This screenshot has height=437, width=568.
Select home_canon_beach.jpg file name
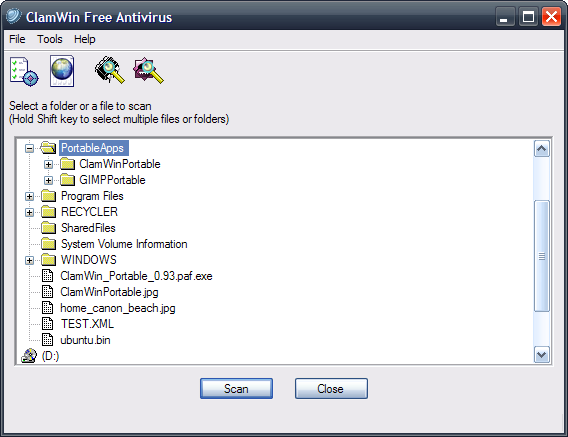tap(118, 308)
